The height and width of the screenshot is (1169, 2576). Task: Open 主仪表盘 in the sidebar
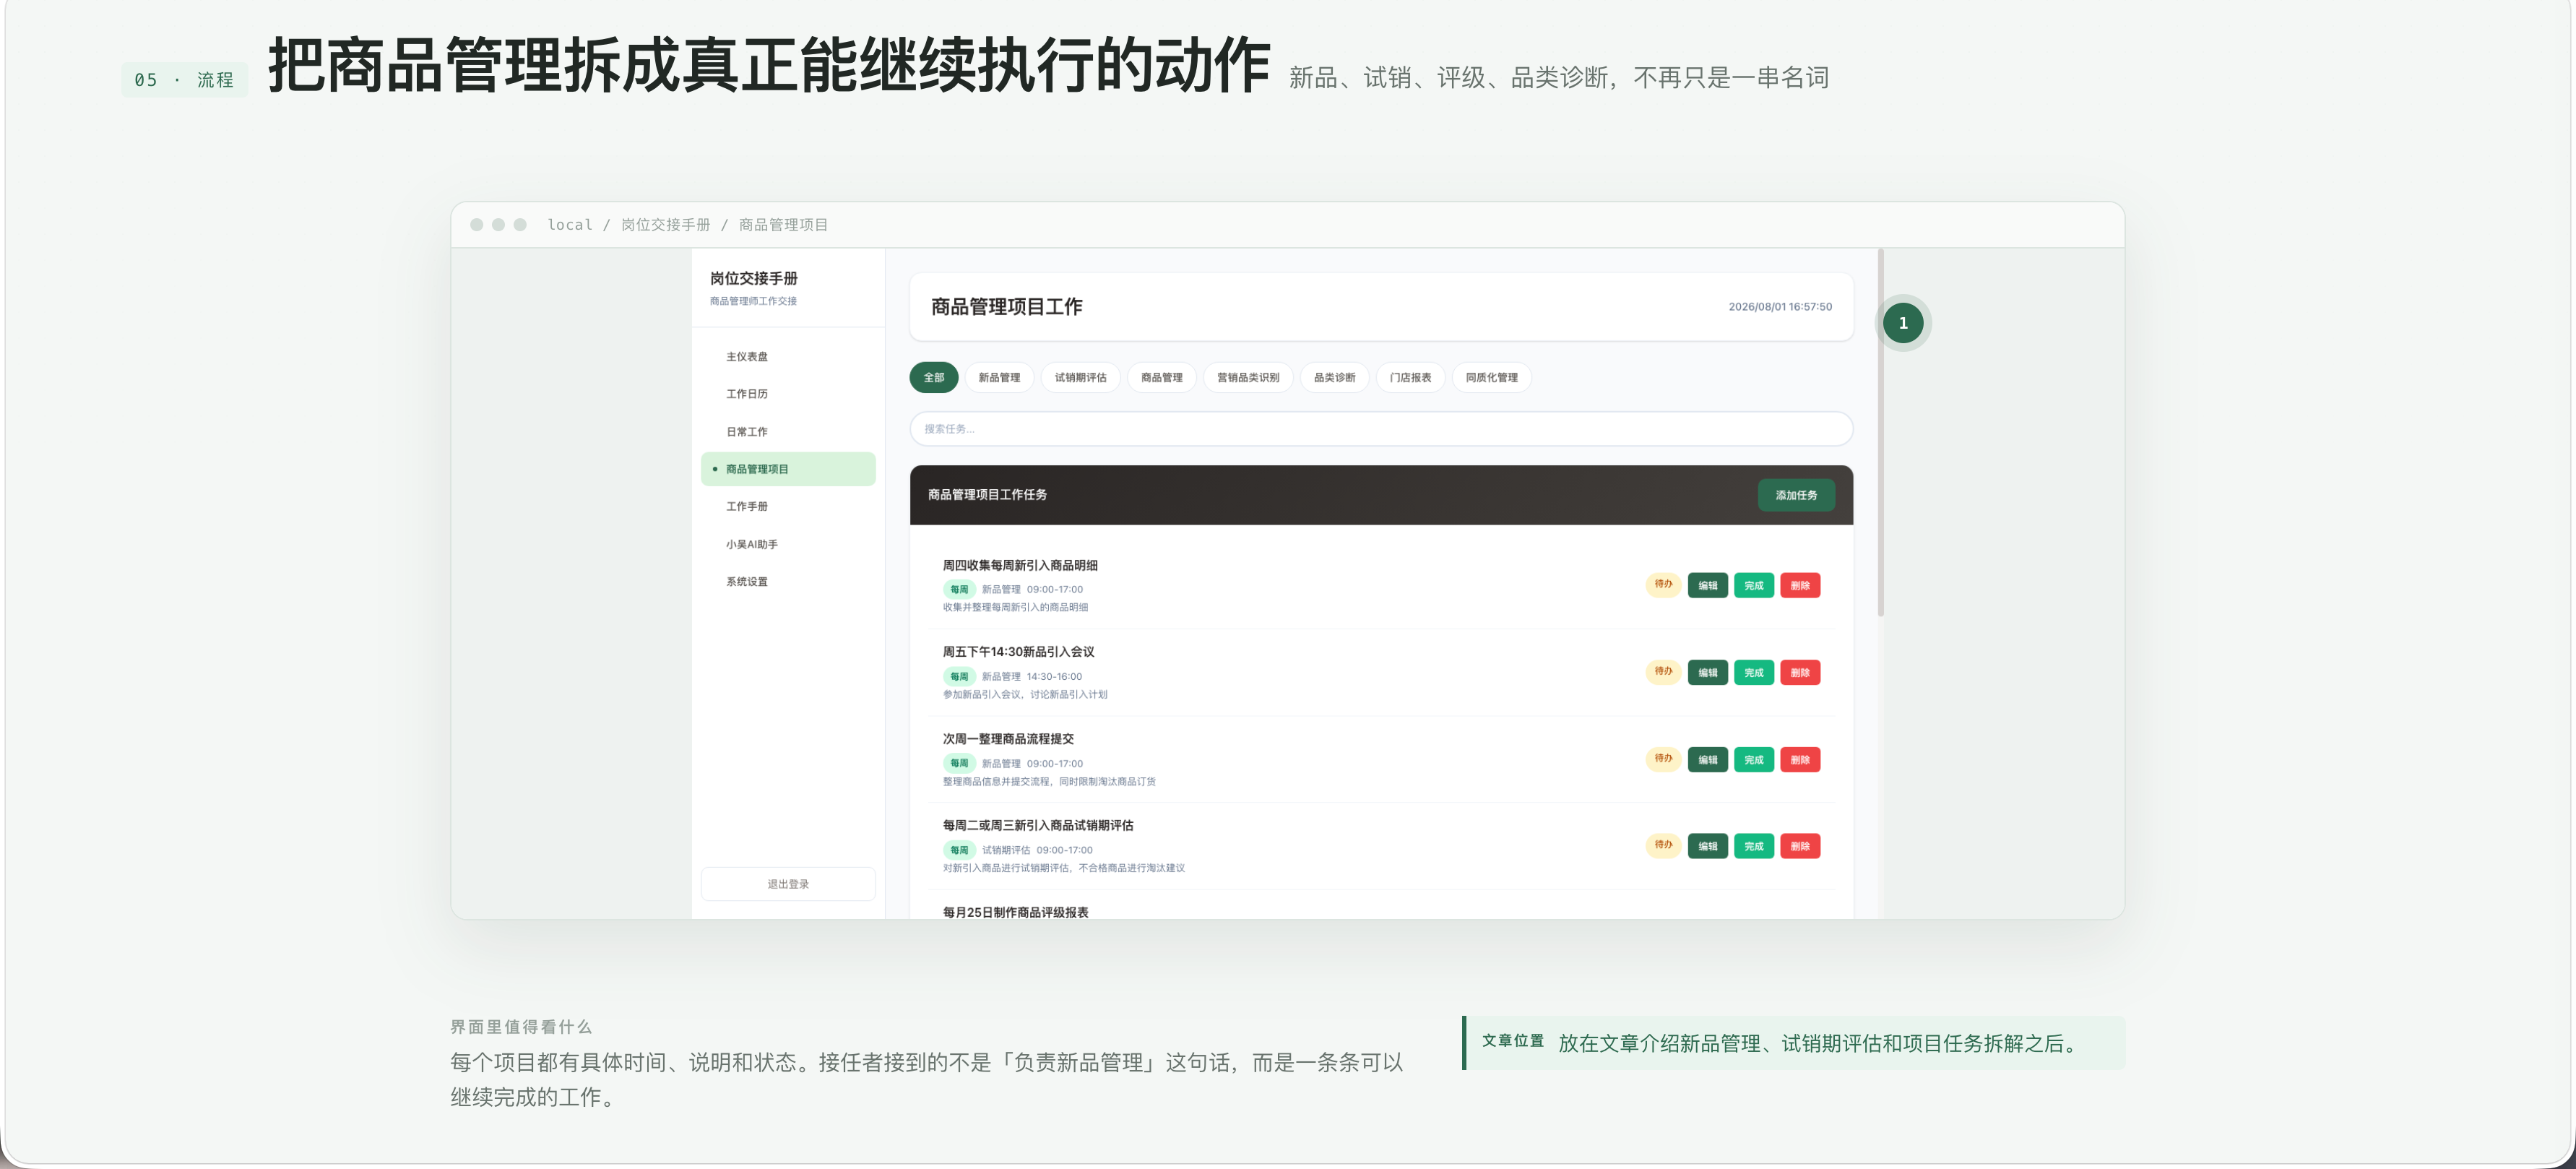787,357
